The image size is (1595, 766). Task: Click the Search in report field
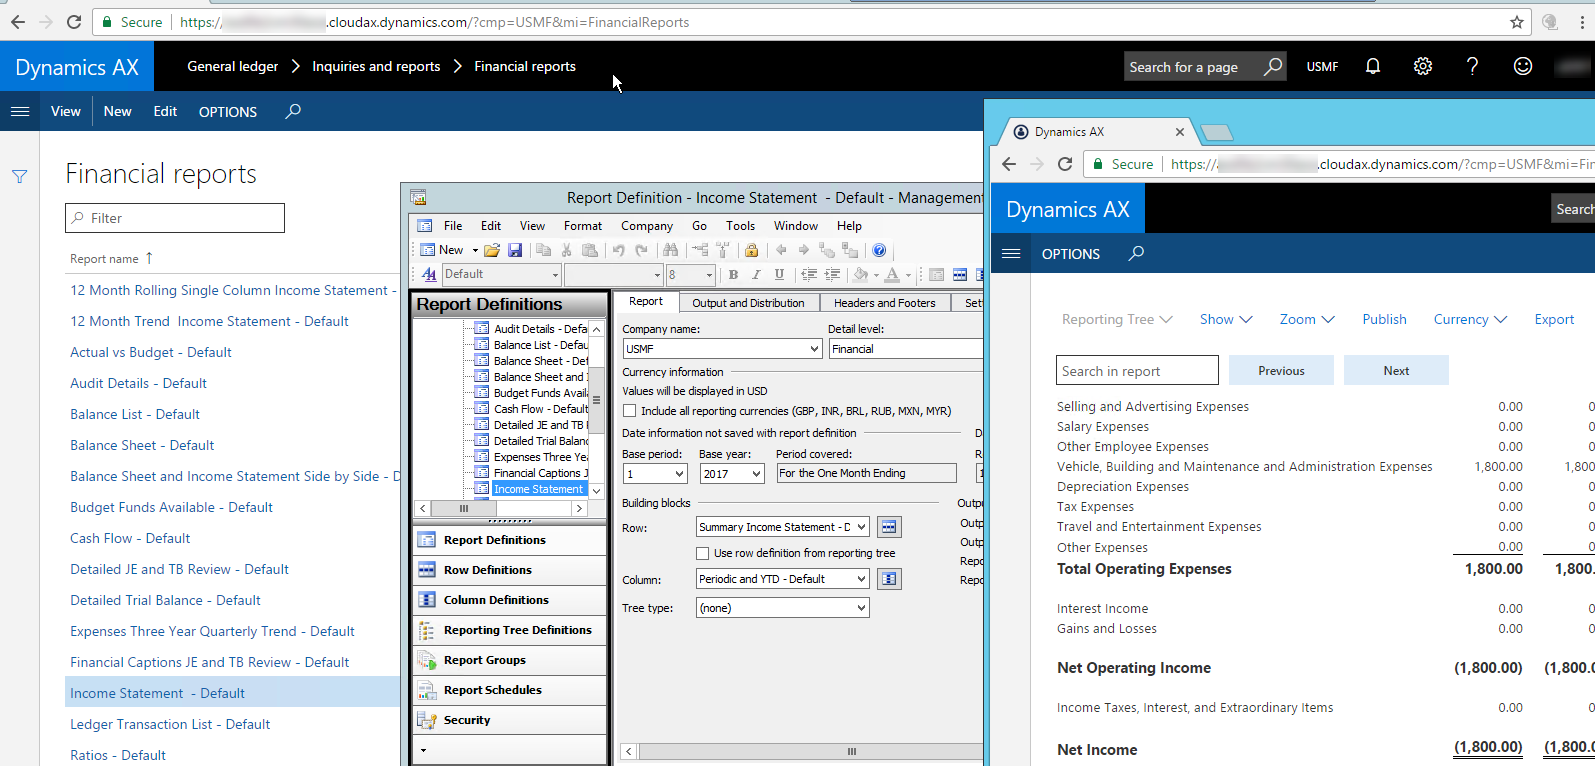[1137, 370]
